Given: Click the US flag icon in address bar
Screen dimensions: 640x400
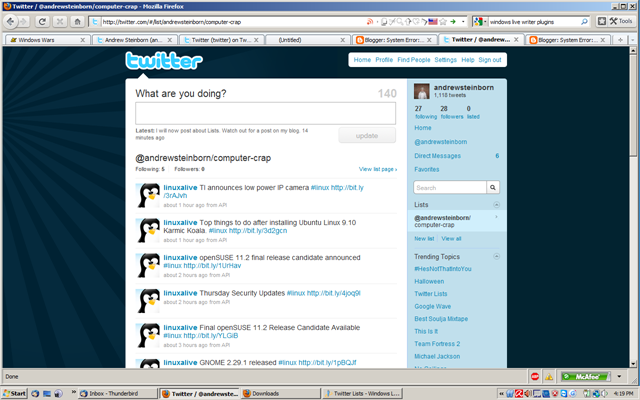Looking at the screenshot, I should click(433, 22).
